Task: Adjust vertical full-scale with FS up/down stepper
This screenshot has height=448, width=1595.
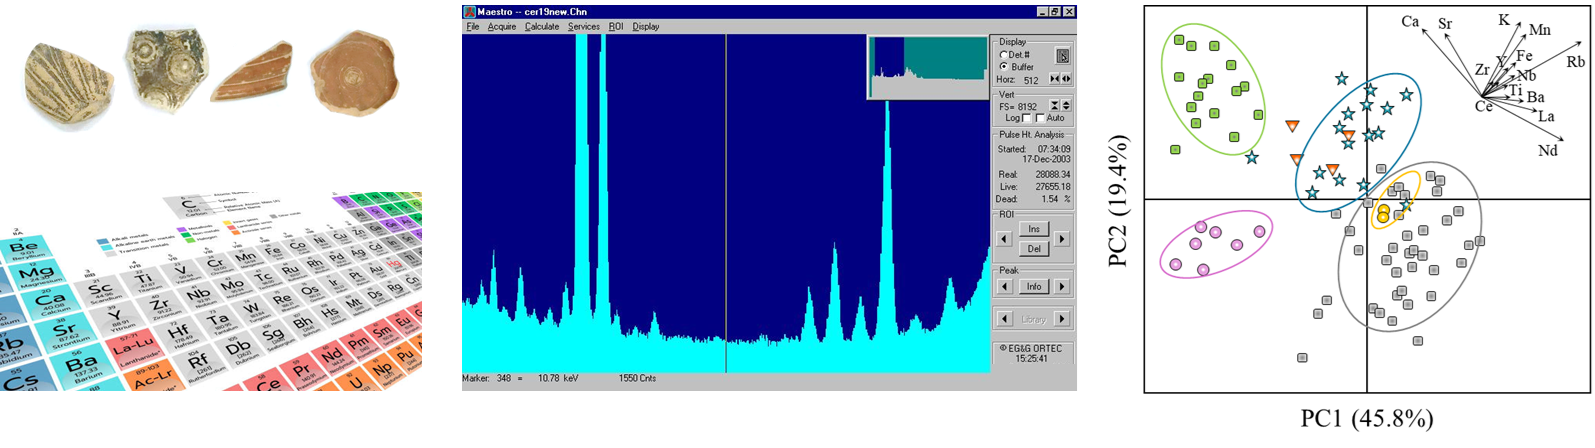Action: pos(1066,105)
